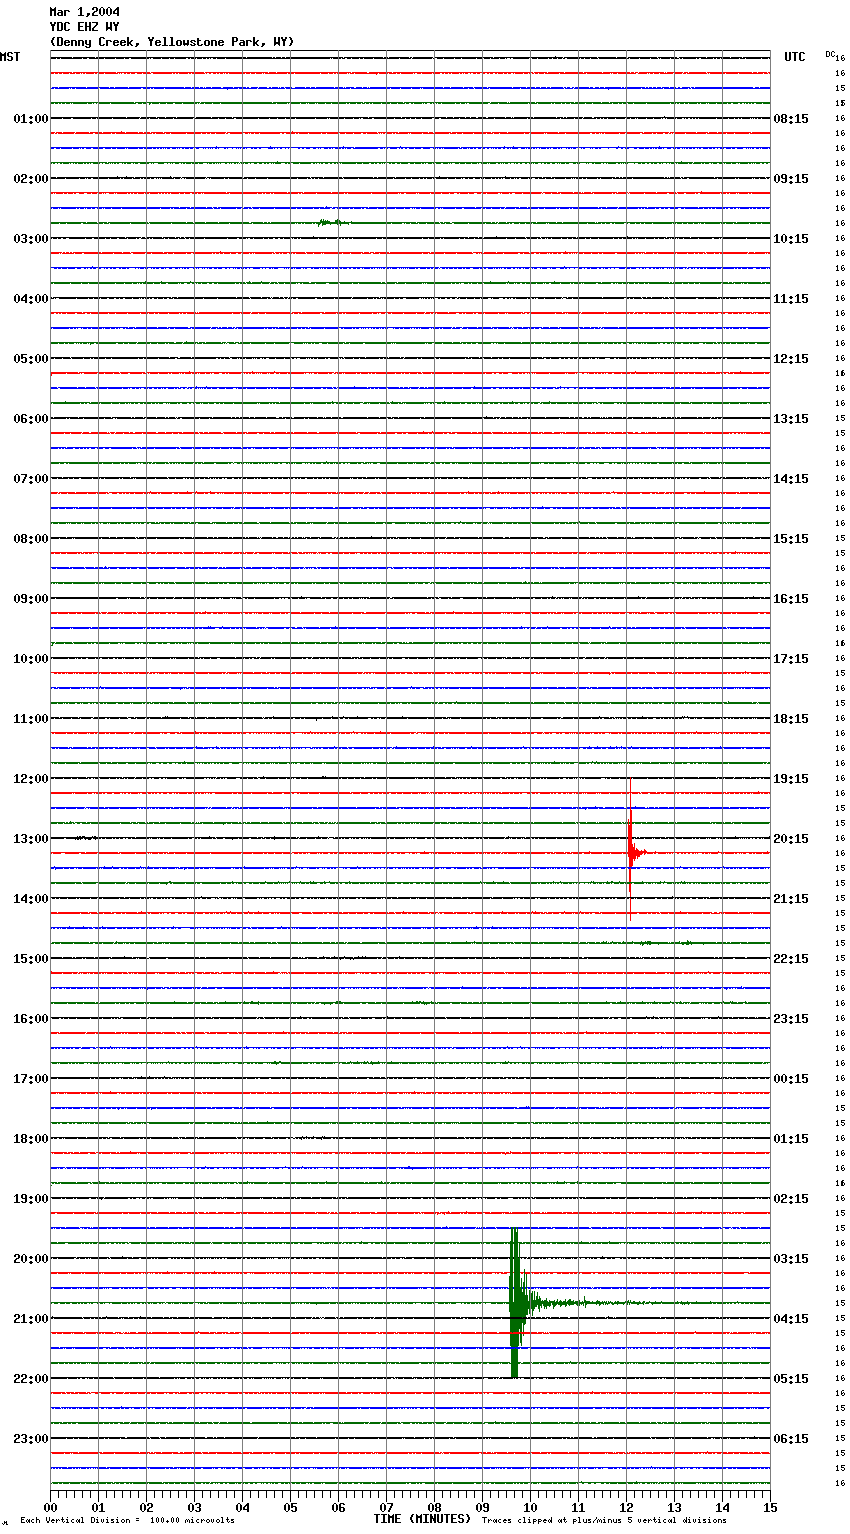This screenshot has width=850, height=1534.
Task: Select the 16:15 UTC time label
Action: (x=791, y=599)
